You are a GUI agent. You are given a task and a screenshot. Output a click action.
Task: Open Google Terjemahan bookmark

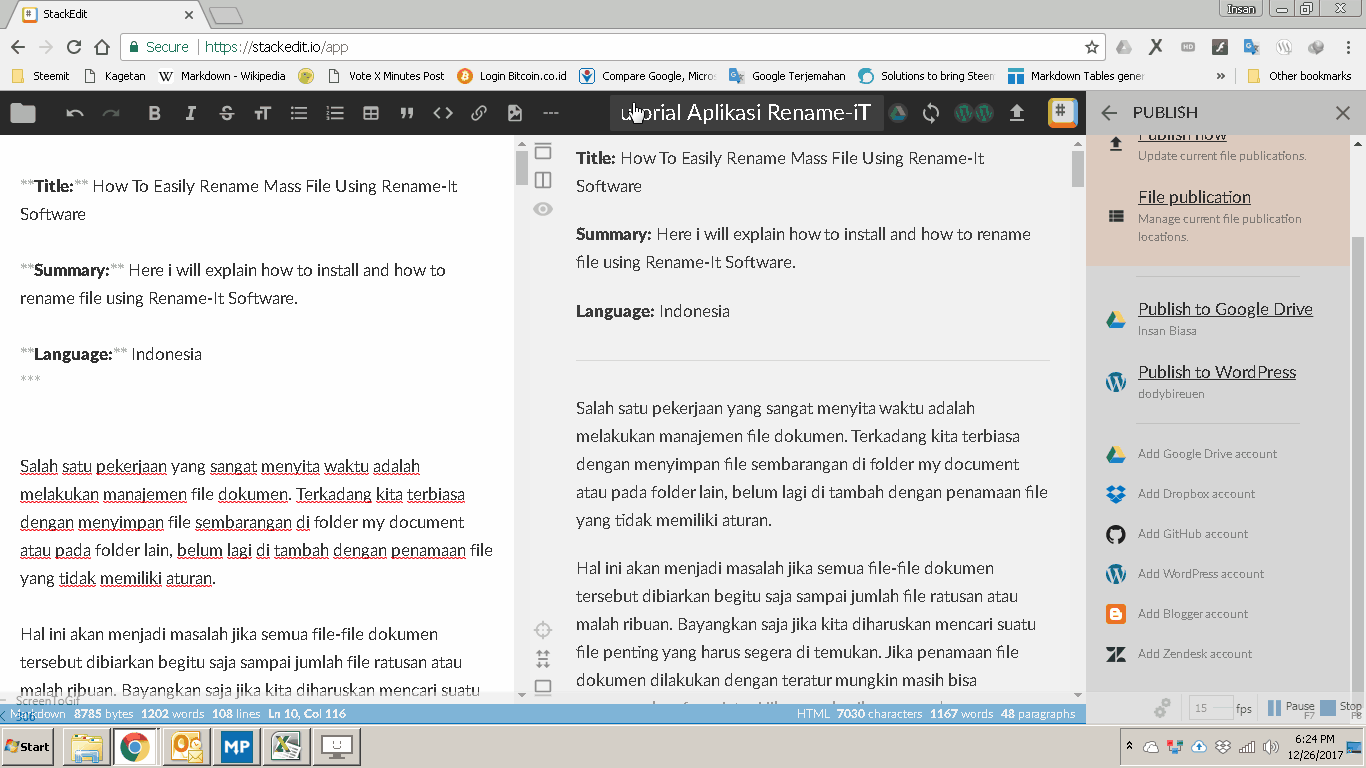(787, 76)
